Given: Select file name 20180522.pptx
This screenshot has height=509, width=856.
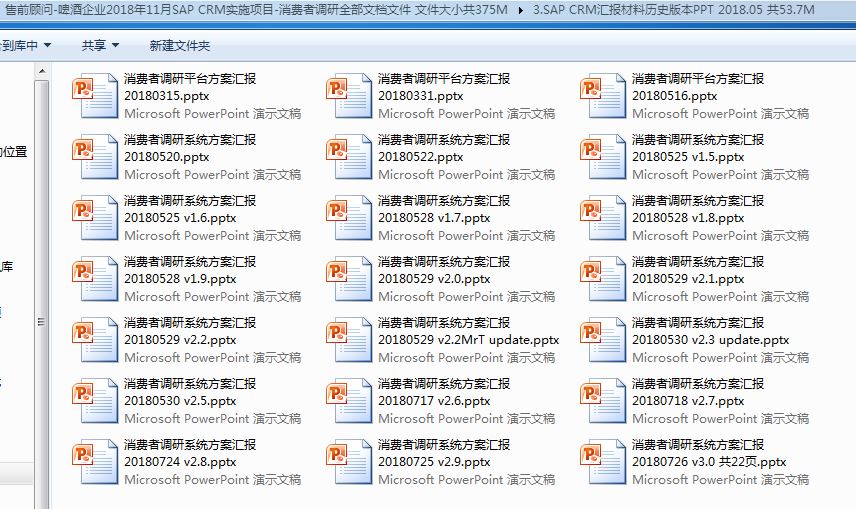Looking at the screenshot, I should [421, 157].
